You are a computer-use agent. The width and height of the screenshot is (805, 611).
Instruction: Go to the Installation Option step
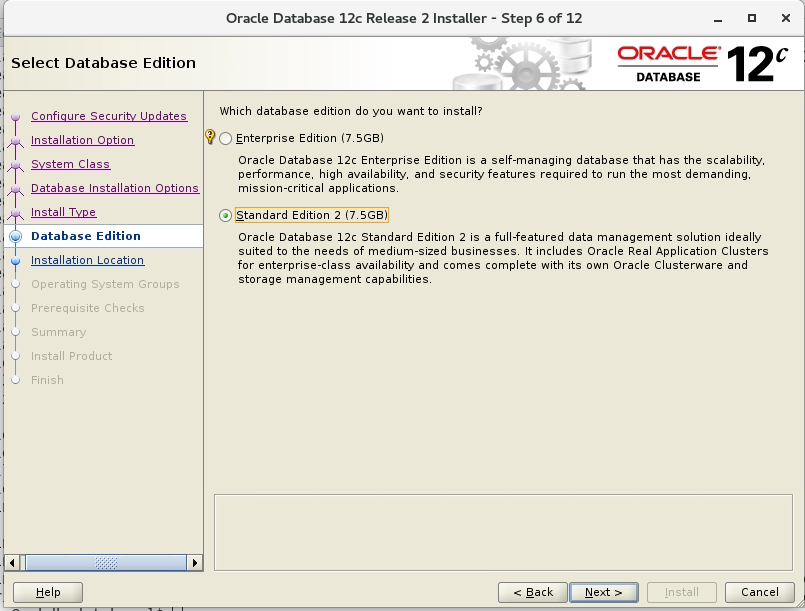point(83,140)
